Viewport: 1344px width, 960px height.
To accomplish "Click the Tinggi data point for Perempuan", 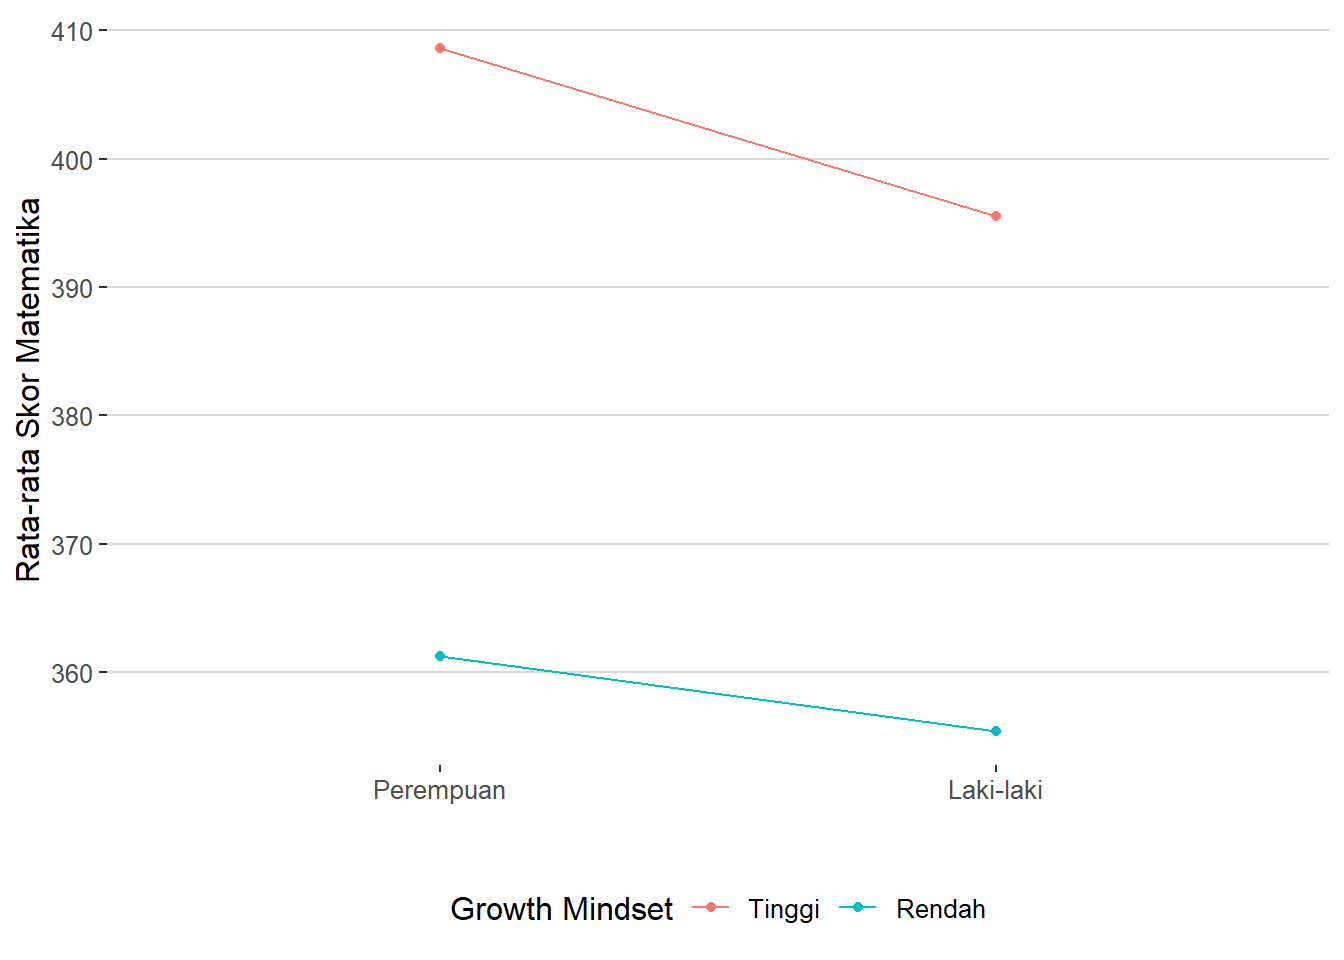I will 440,48.
